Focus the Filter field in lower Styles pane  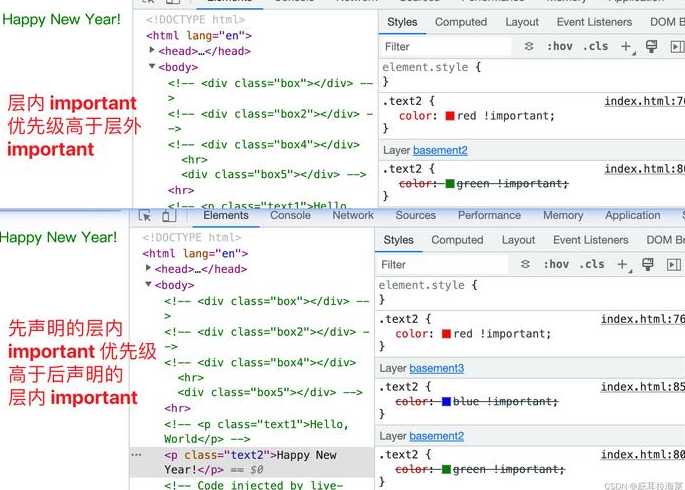(442, 264)
